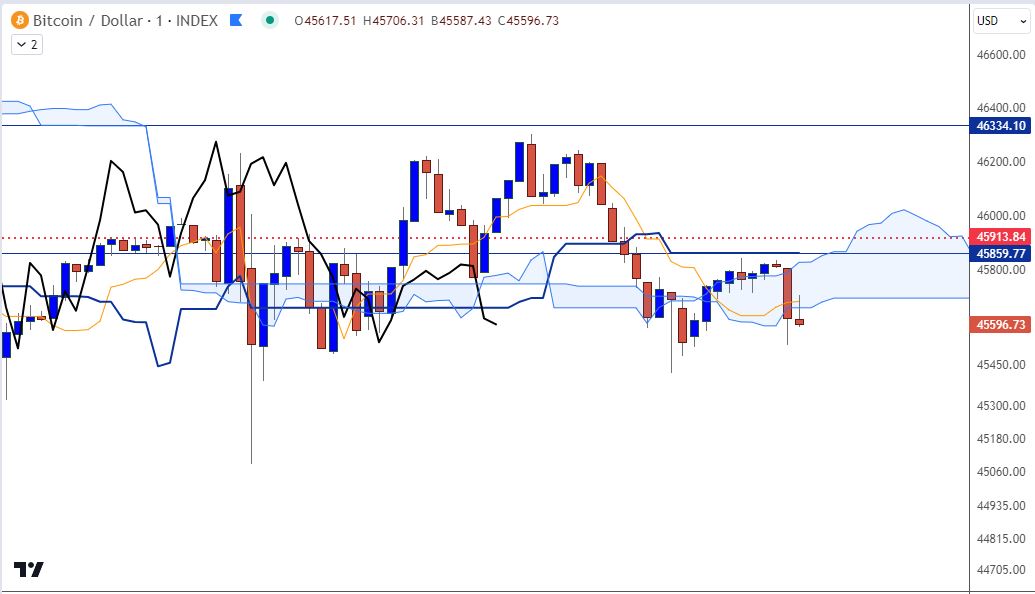Click the O45617.51 open value
The width and height of the screenshot is (1035, 594).
click(x=325, y=20)
